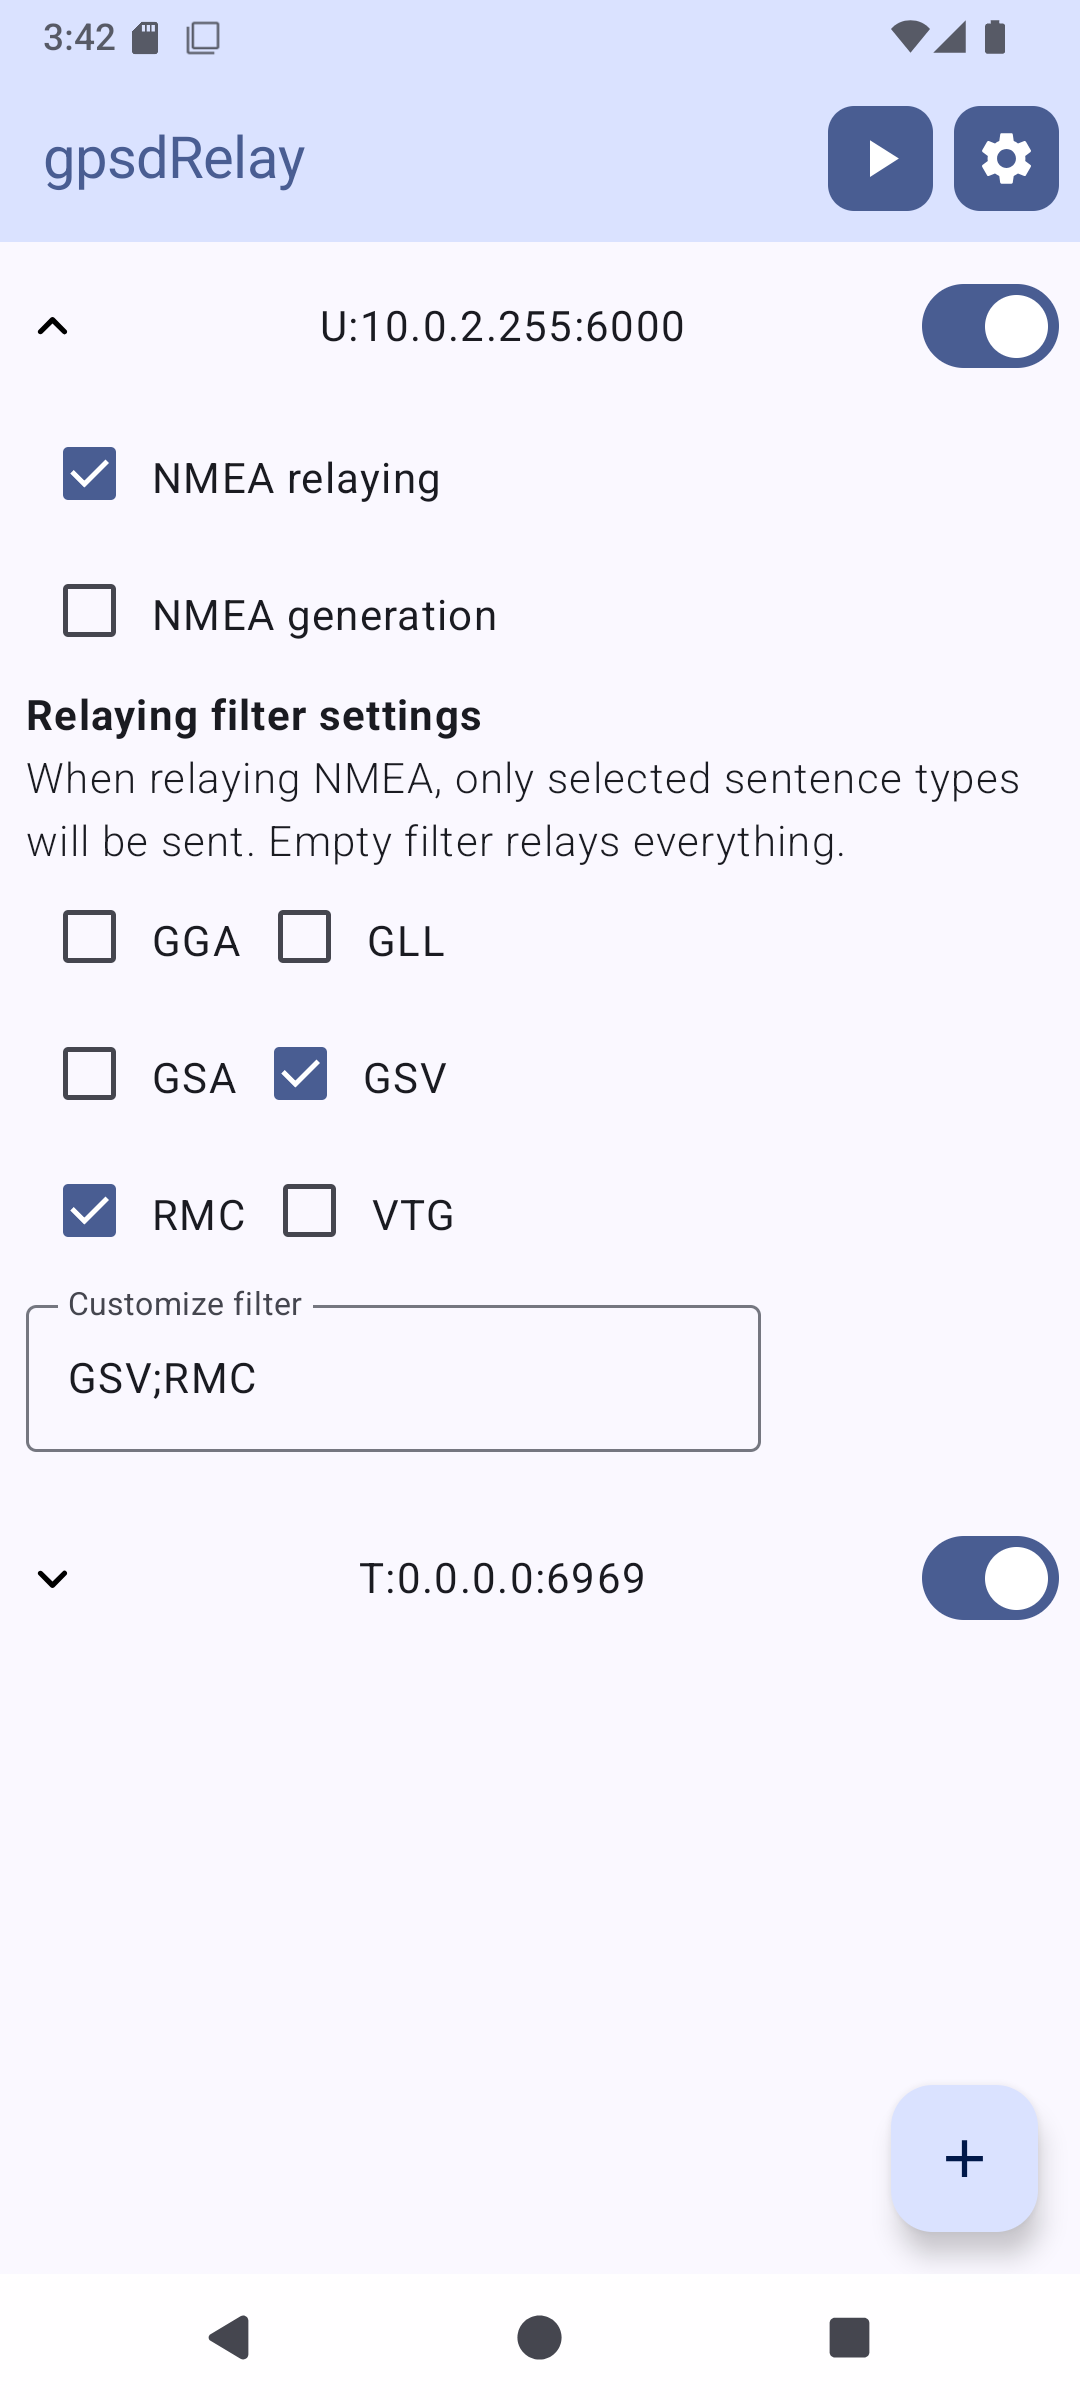1080x2400 pixels.
Task: Check the GGA sentence filter
Action: click(90, 937)
